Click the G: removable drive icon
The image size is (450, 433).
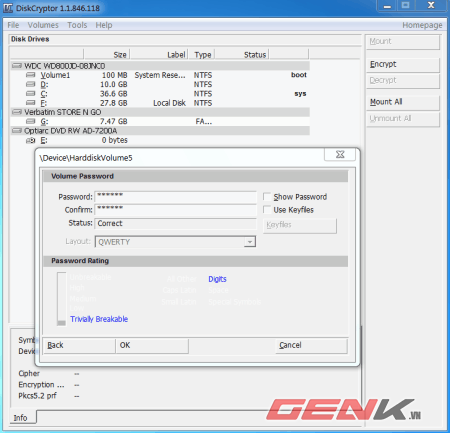pos(31,121)
